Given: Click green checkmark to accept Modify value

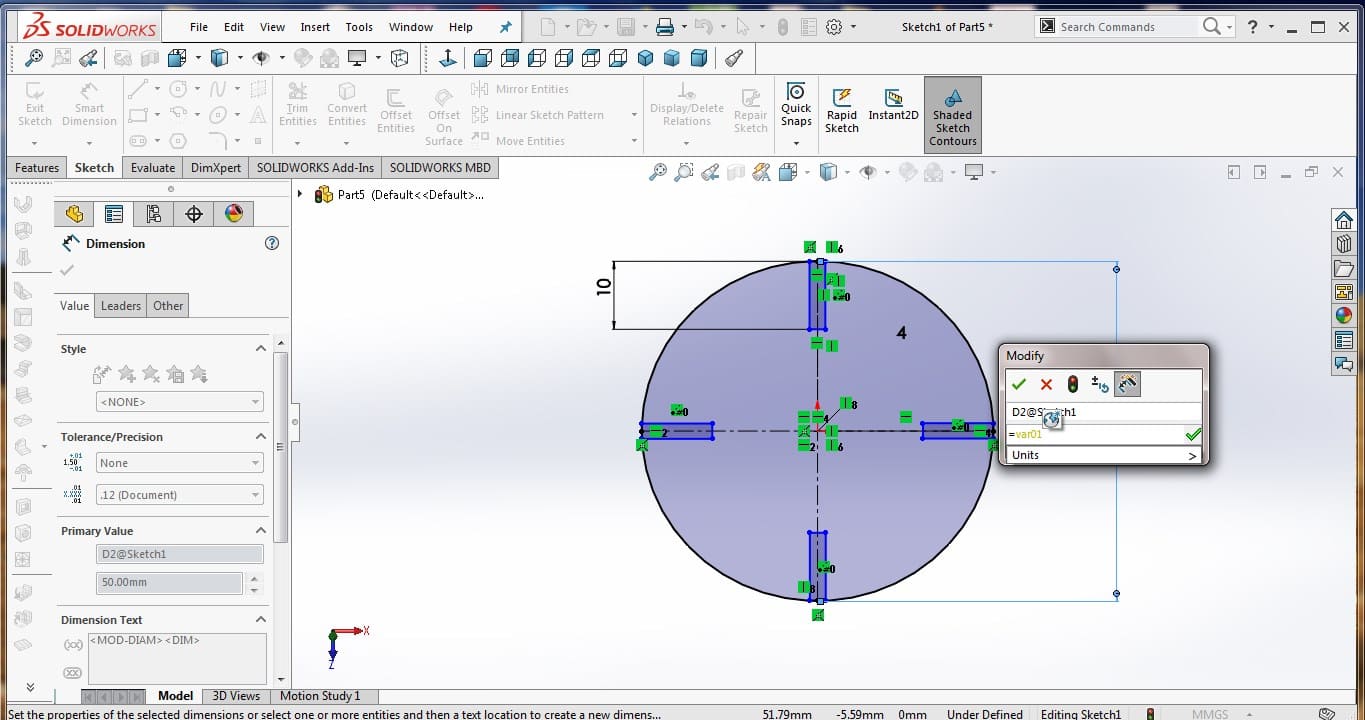Looking at the screenshot, I should tap(1018, 384).
